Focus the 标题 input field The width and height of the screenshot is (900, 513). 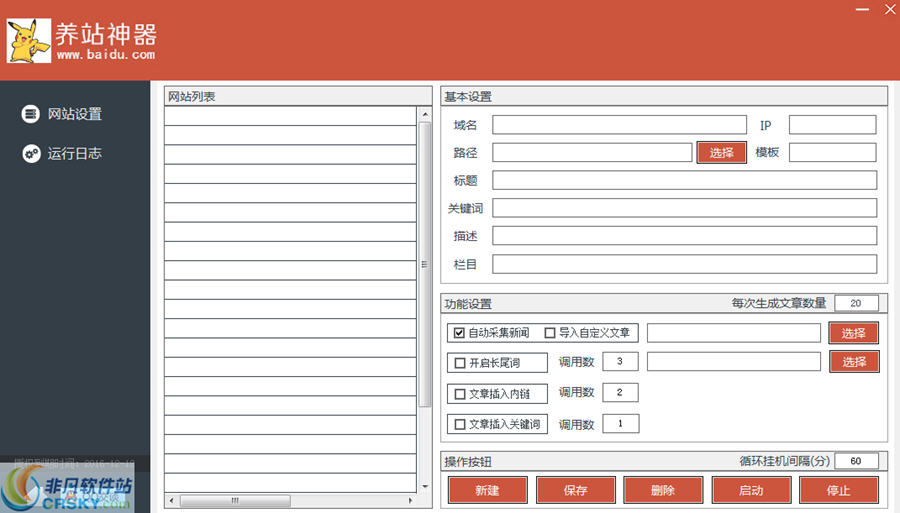click(685, 180)
